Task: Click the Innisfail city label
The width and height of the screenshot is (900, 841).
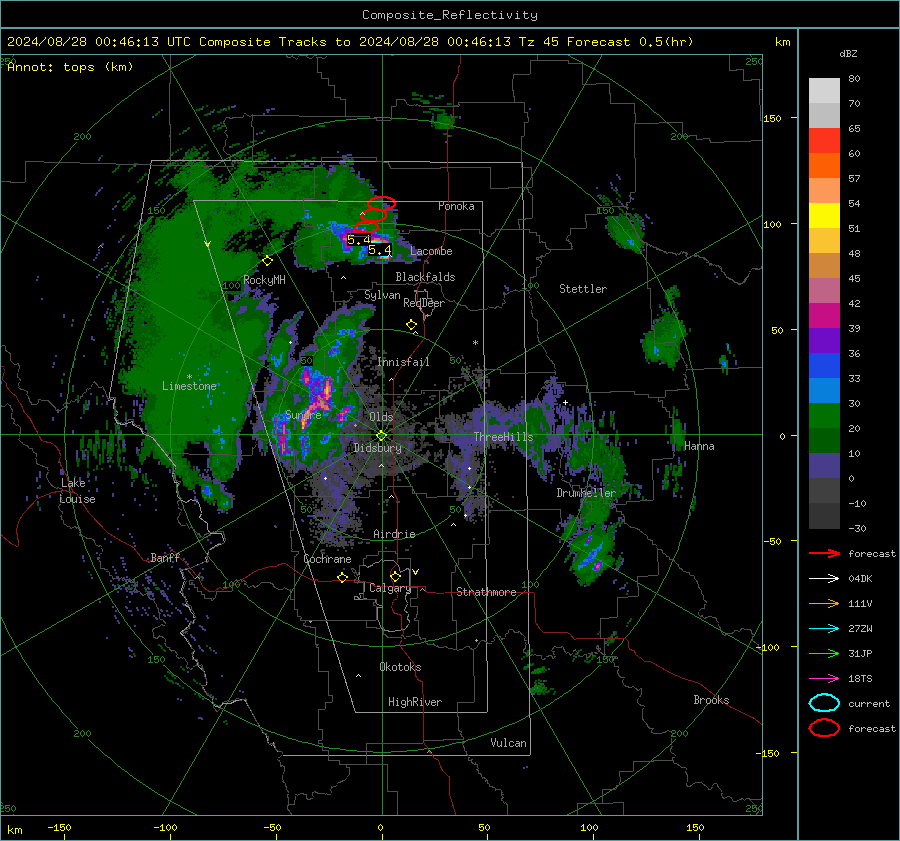Action: [x=403, y=362]
